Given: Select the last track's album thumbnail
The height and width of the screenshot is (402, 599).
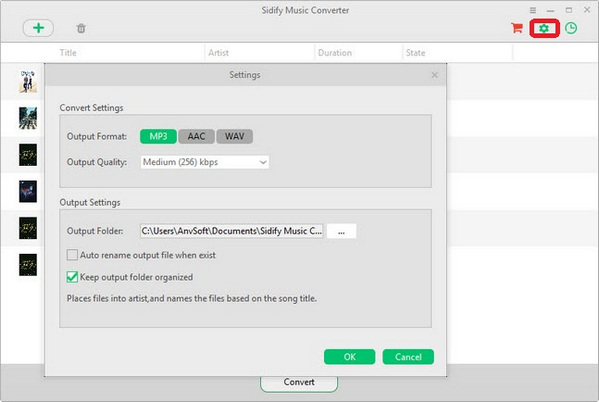Looking at the screenshot, I should tap(28, 265).
